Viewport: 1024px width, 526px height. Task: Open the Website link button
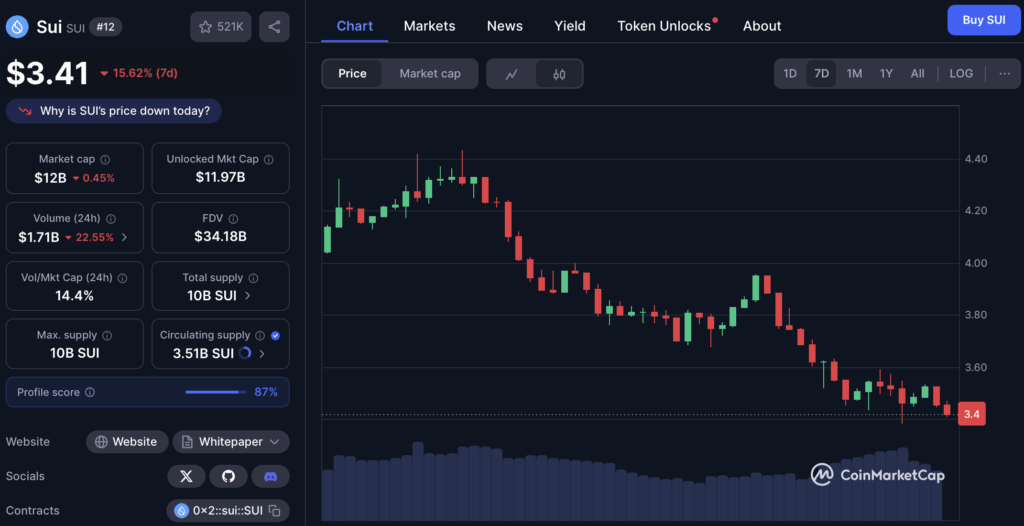tap(127, 442)
